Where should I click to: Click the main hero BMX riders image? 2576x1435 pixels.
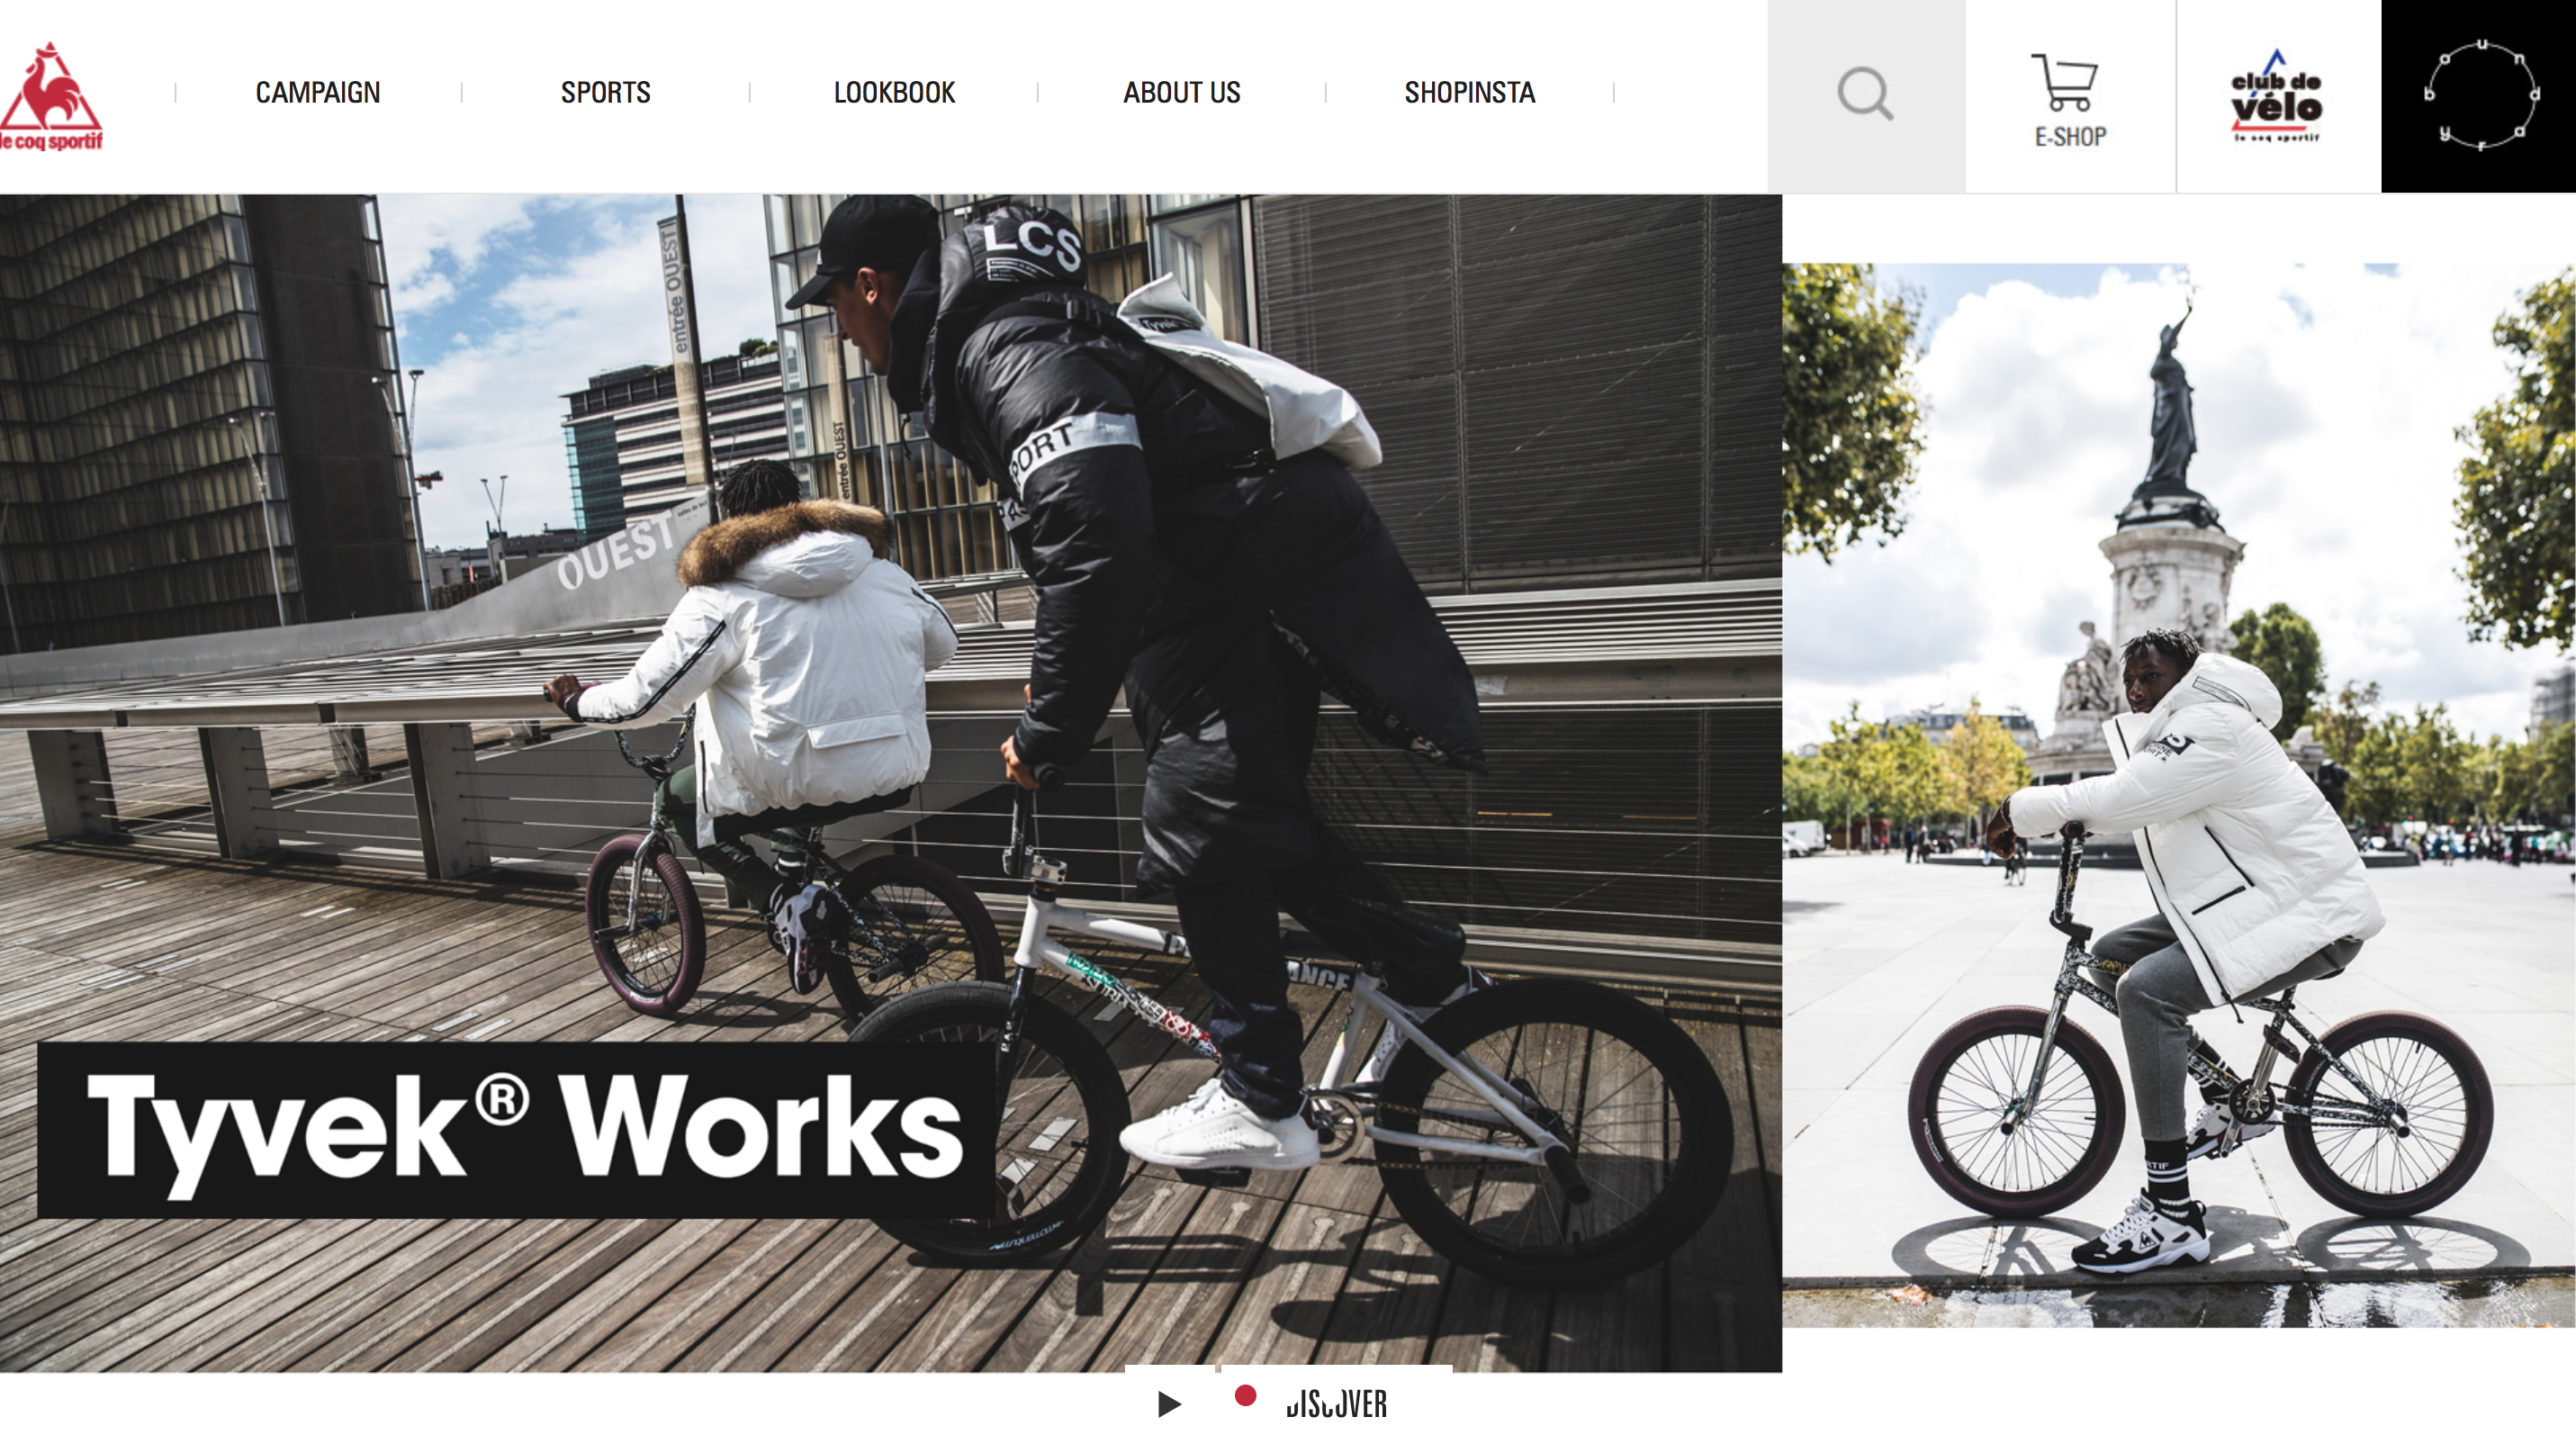pyautogui.click(x=890, y=783)
